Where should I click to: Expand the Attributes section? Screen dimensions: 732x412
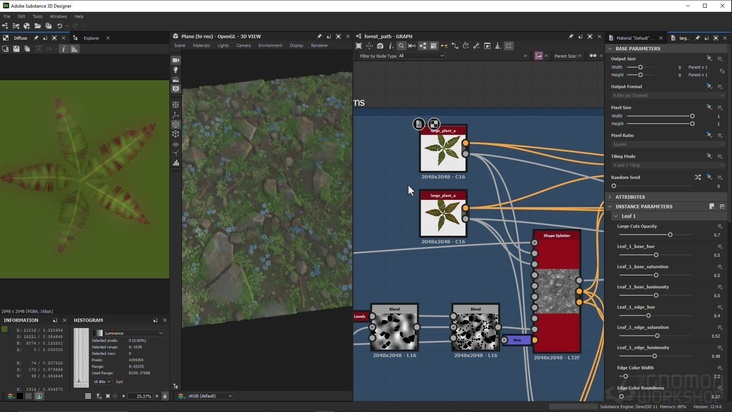[x=610, y=197]
